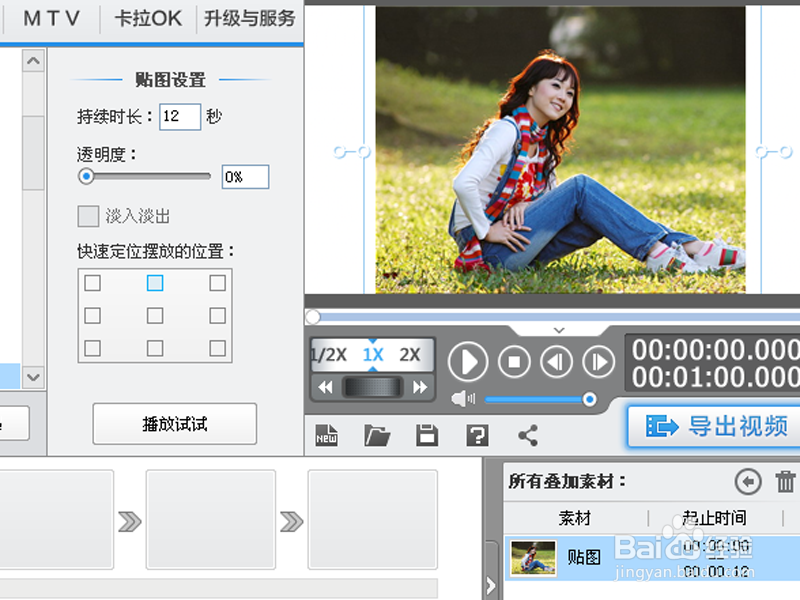This screenshot has width=800, height=600.
Task: Click the Stop playback button
Action: [514, 362]
